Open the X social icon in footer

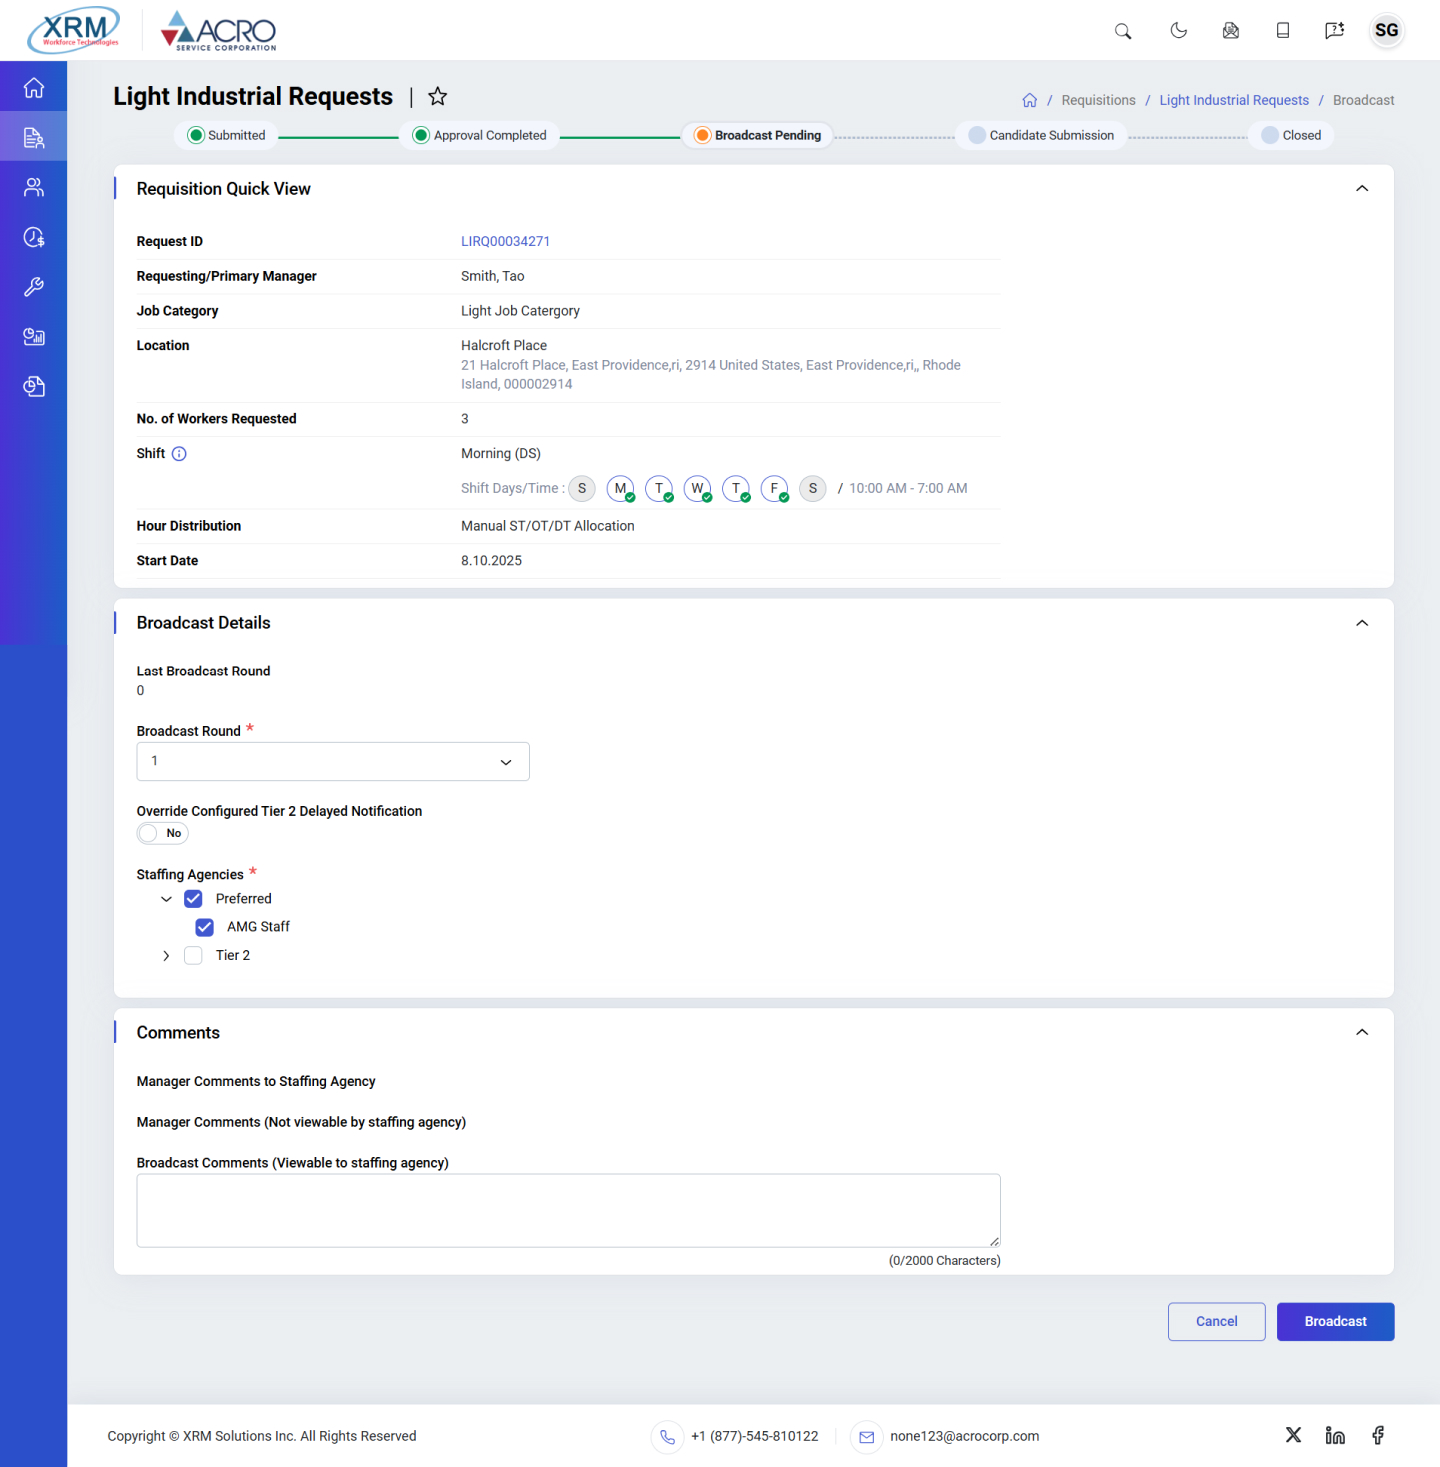pos(1293,1435)
